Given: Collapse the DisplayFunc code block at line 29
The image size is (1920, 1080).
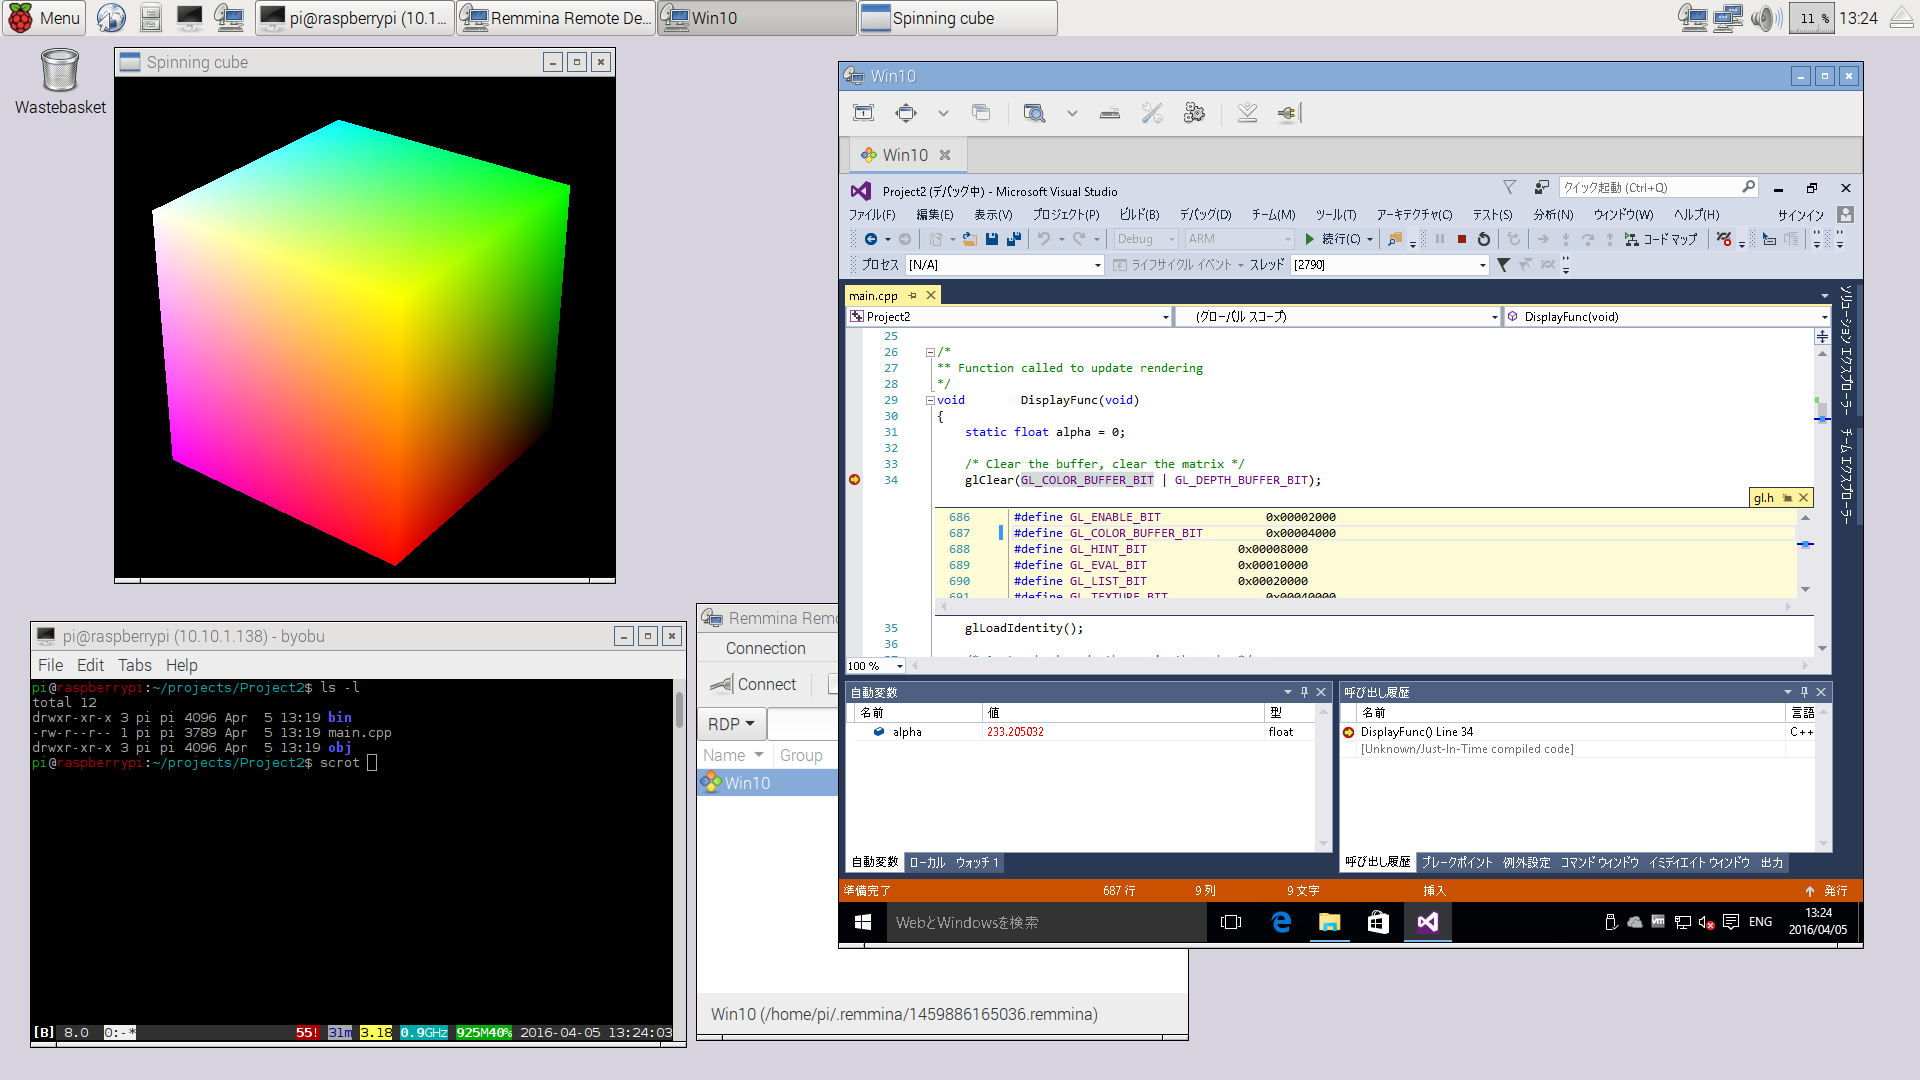Looking at the screenshot, I should pyautogui.click(x=930, y=400).
